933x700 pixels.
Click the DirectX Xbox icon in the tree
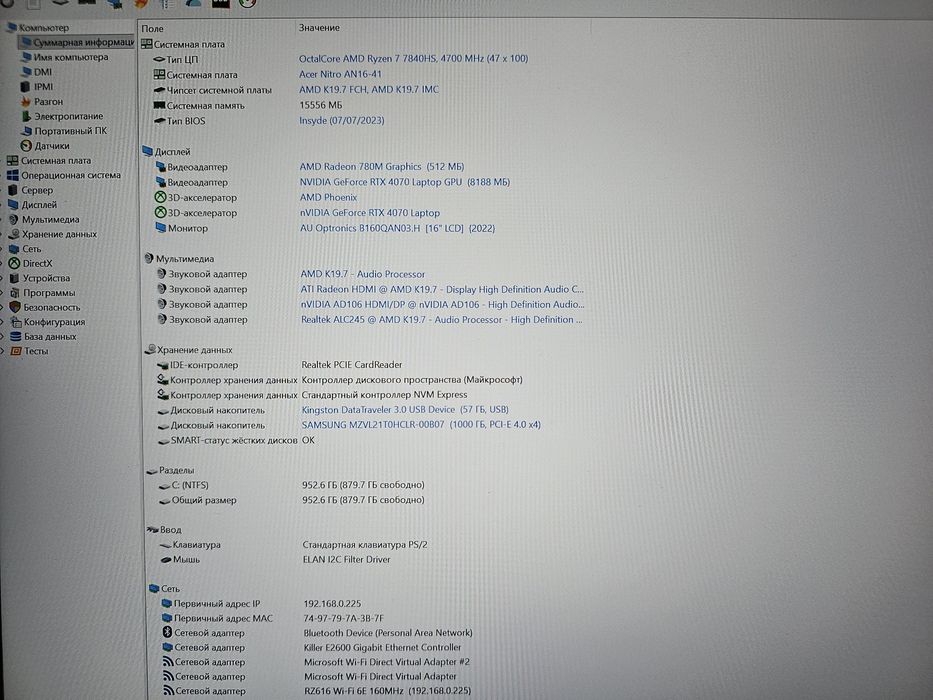coord(14,263)
